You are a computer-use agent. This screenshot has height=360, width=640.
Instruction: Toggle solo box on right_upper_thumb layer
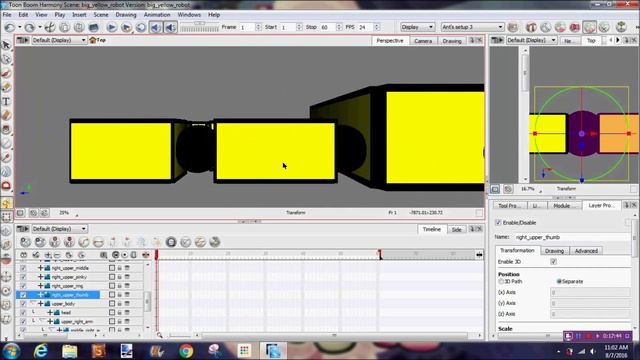pyautogui.click(x=112, y=295)
